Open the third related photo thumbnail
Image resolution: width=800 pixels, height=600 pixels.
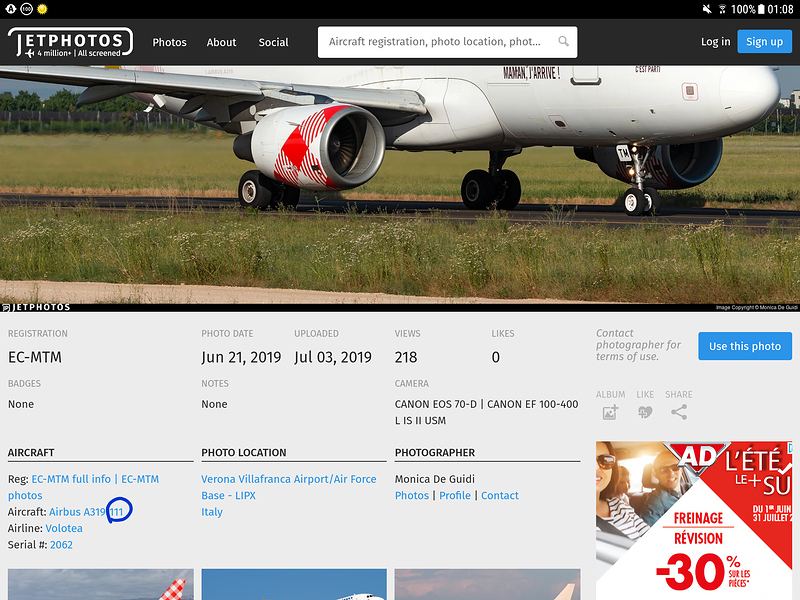[x=487, y=584]
